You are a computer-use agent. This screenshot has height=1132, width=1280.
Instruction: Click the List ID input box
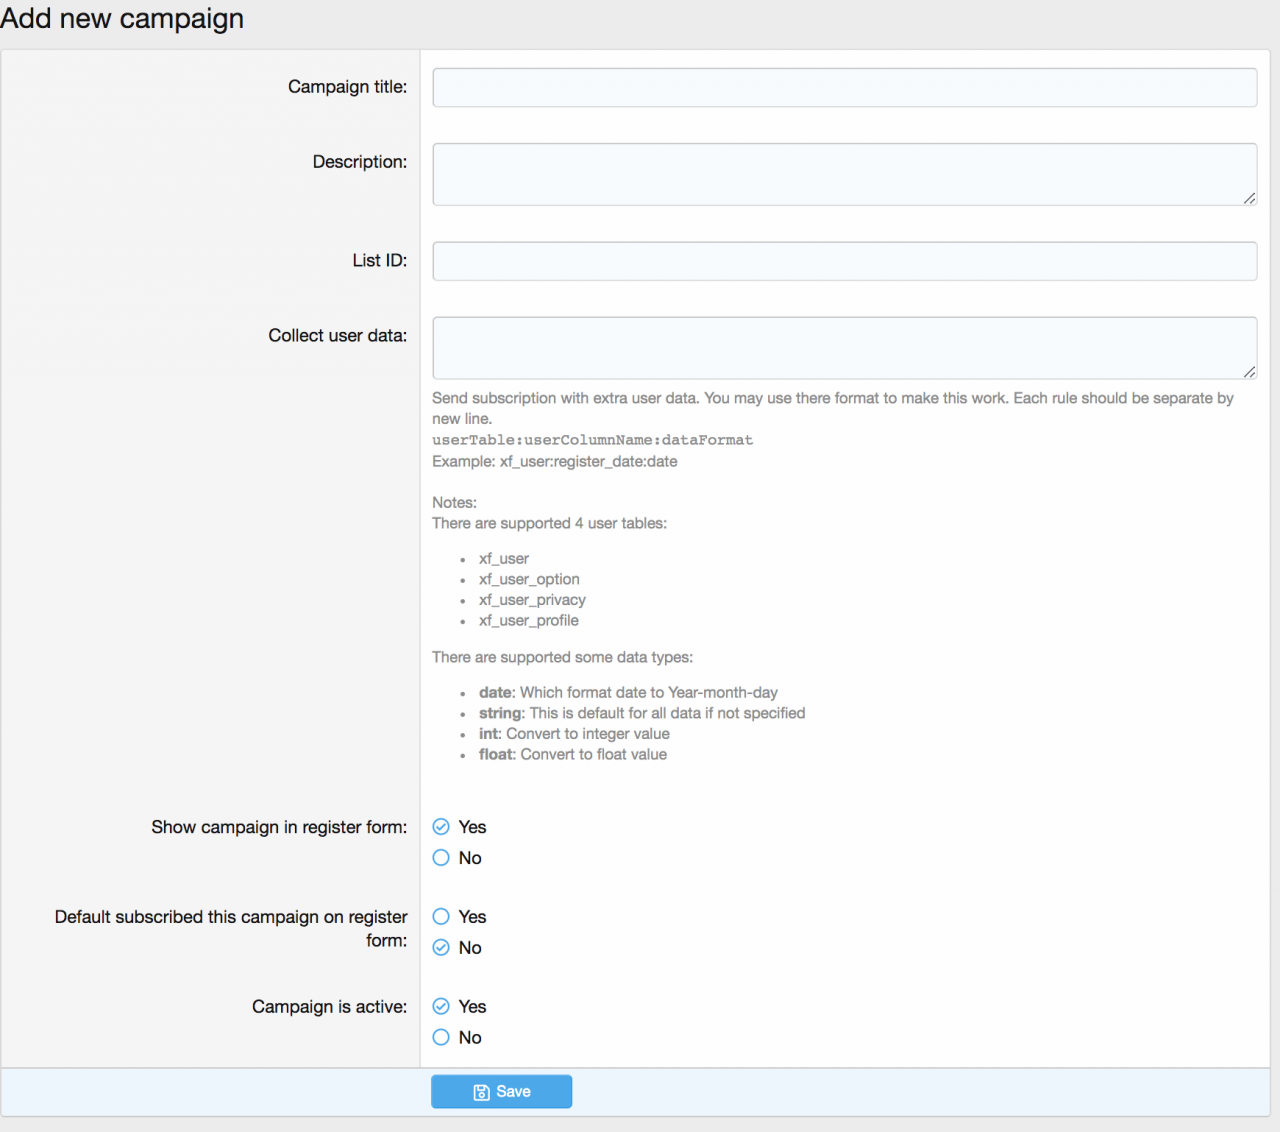pyautogui.click(x=844, y=261)
